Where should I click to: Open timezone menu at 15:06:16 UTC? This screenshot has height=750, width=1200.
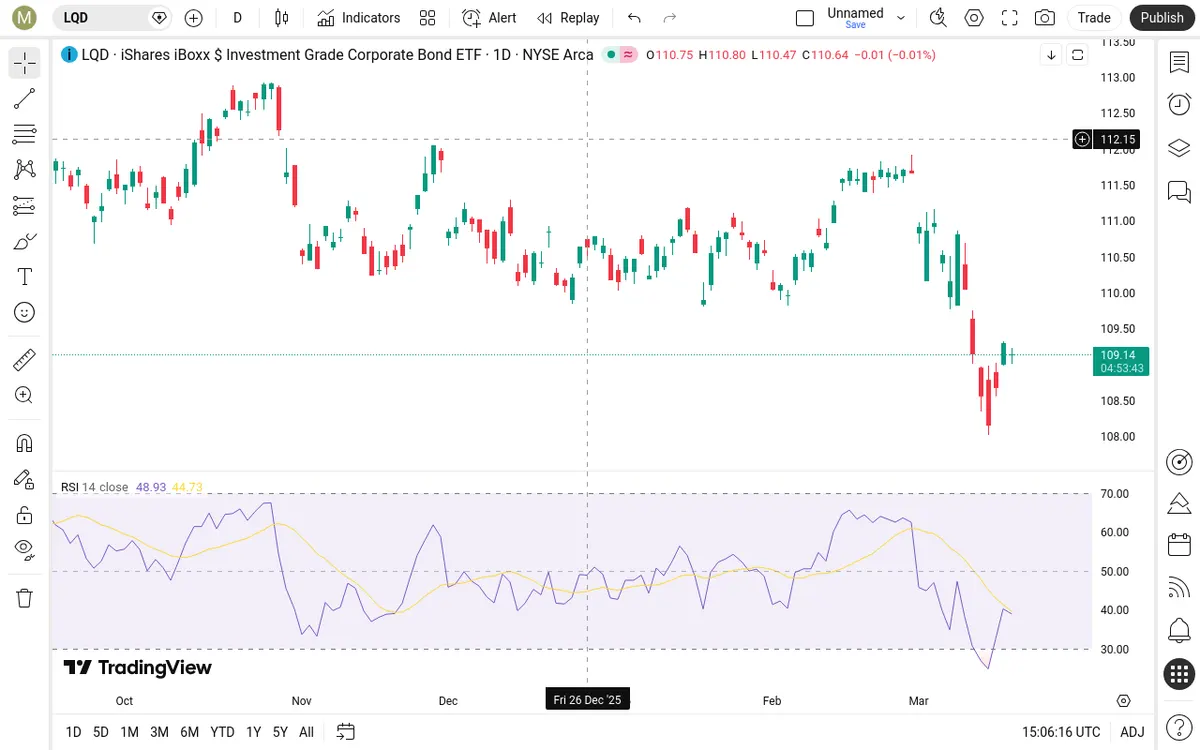click(1061, 732)
